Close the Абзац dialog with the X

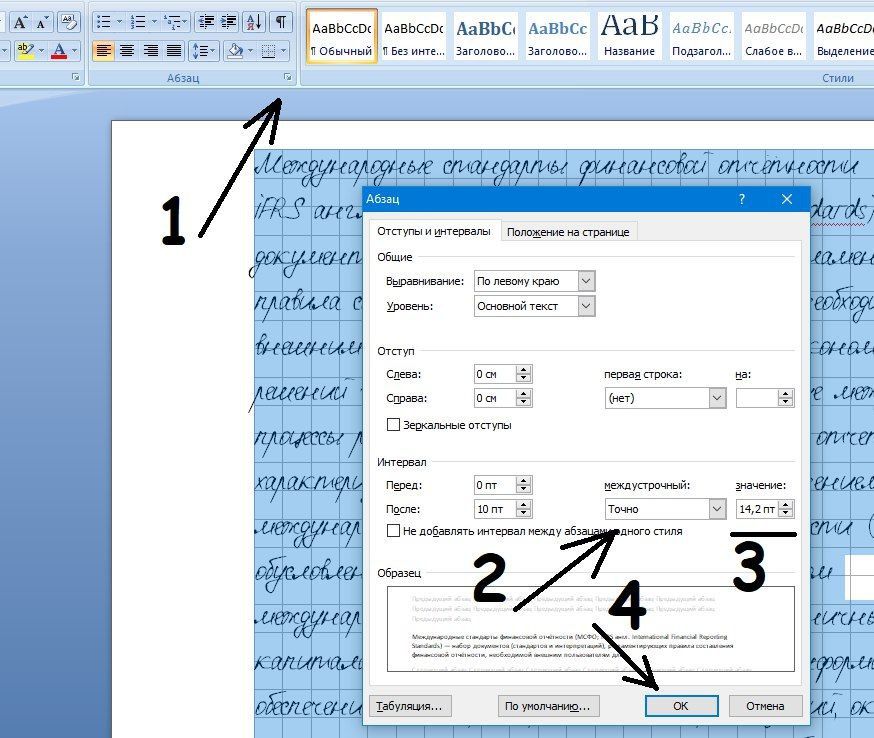point(786,199)
